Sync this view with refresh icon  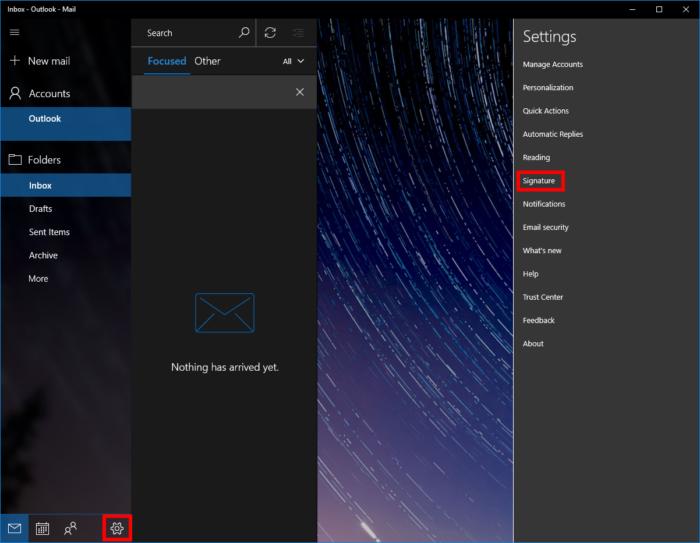[x=270, y=33]
